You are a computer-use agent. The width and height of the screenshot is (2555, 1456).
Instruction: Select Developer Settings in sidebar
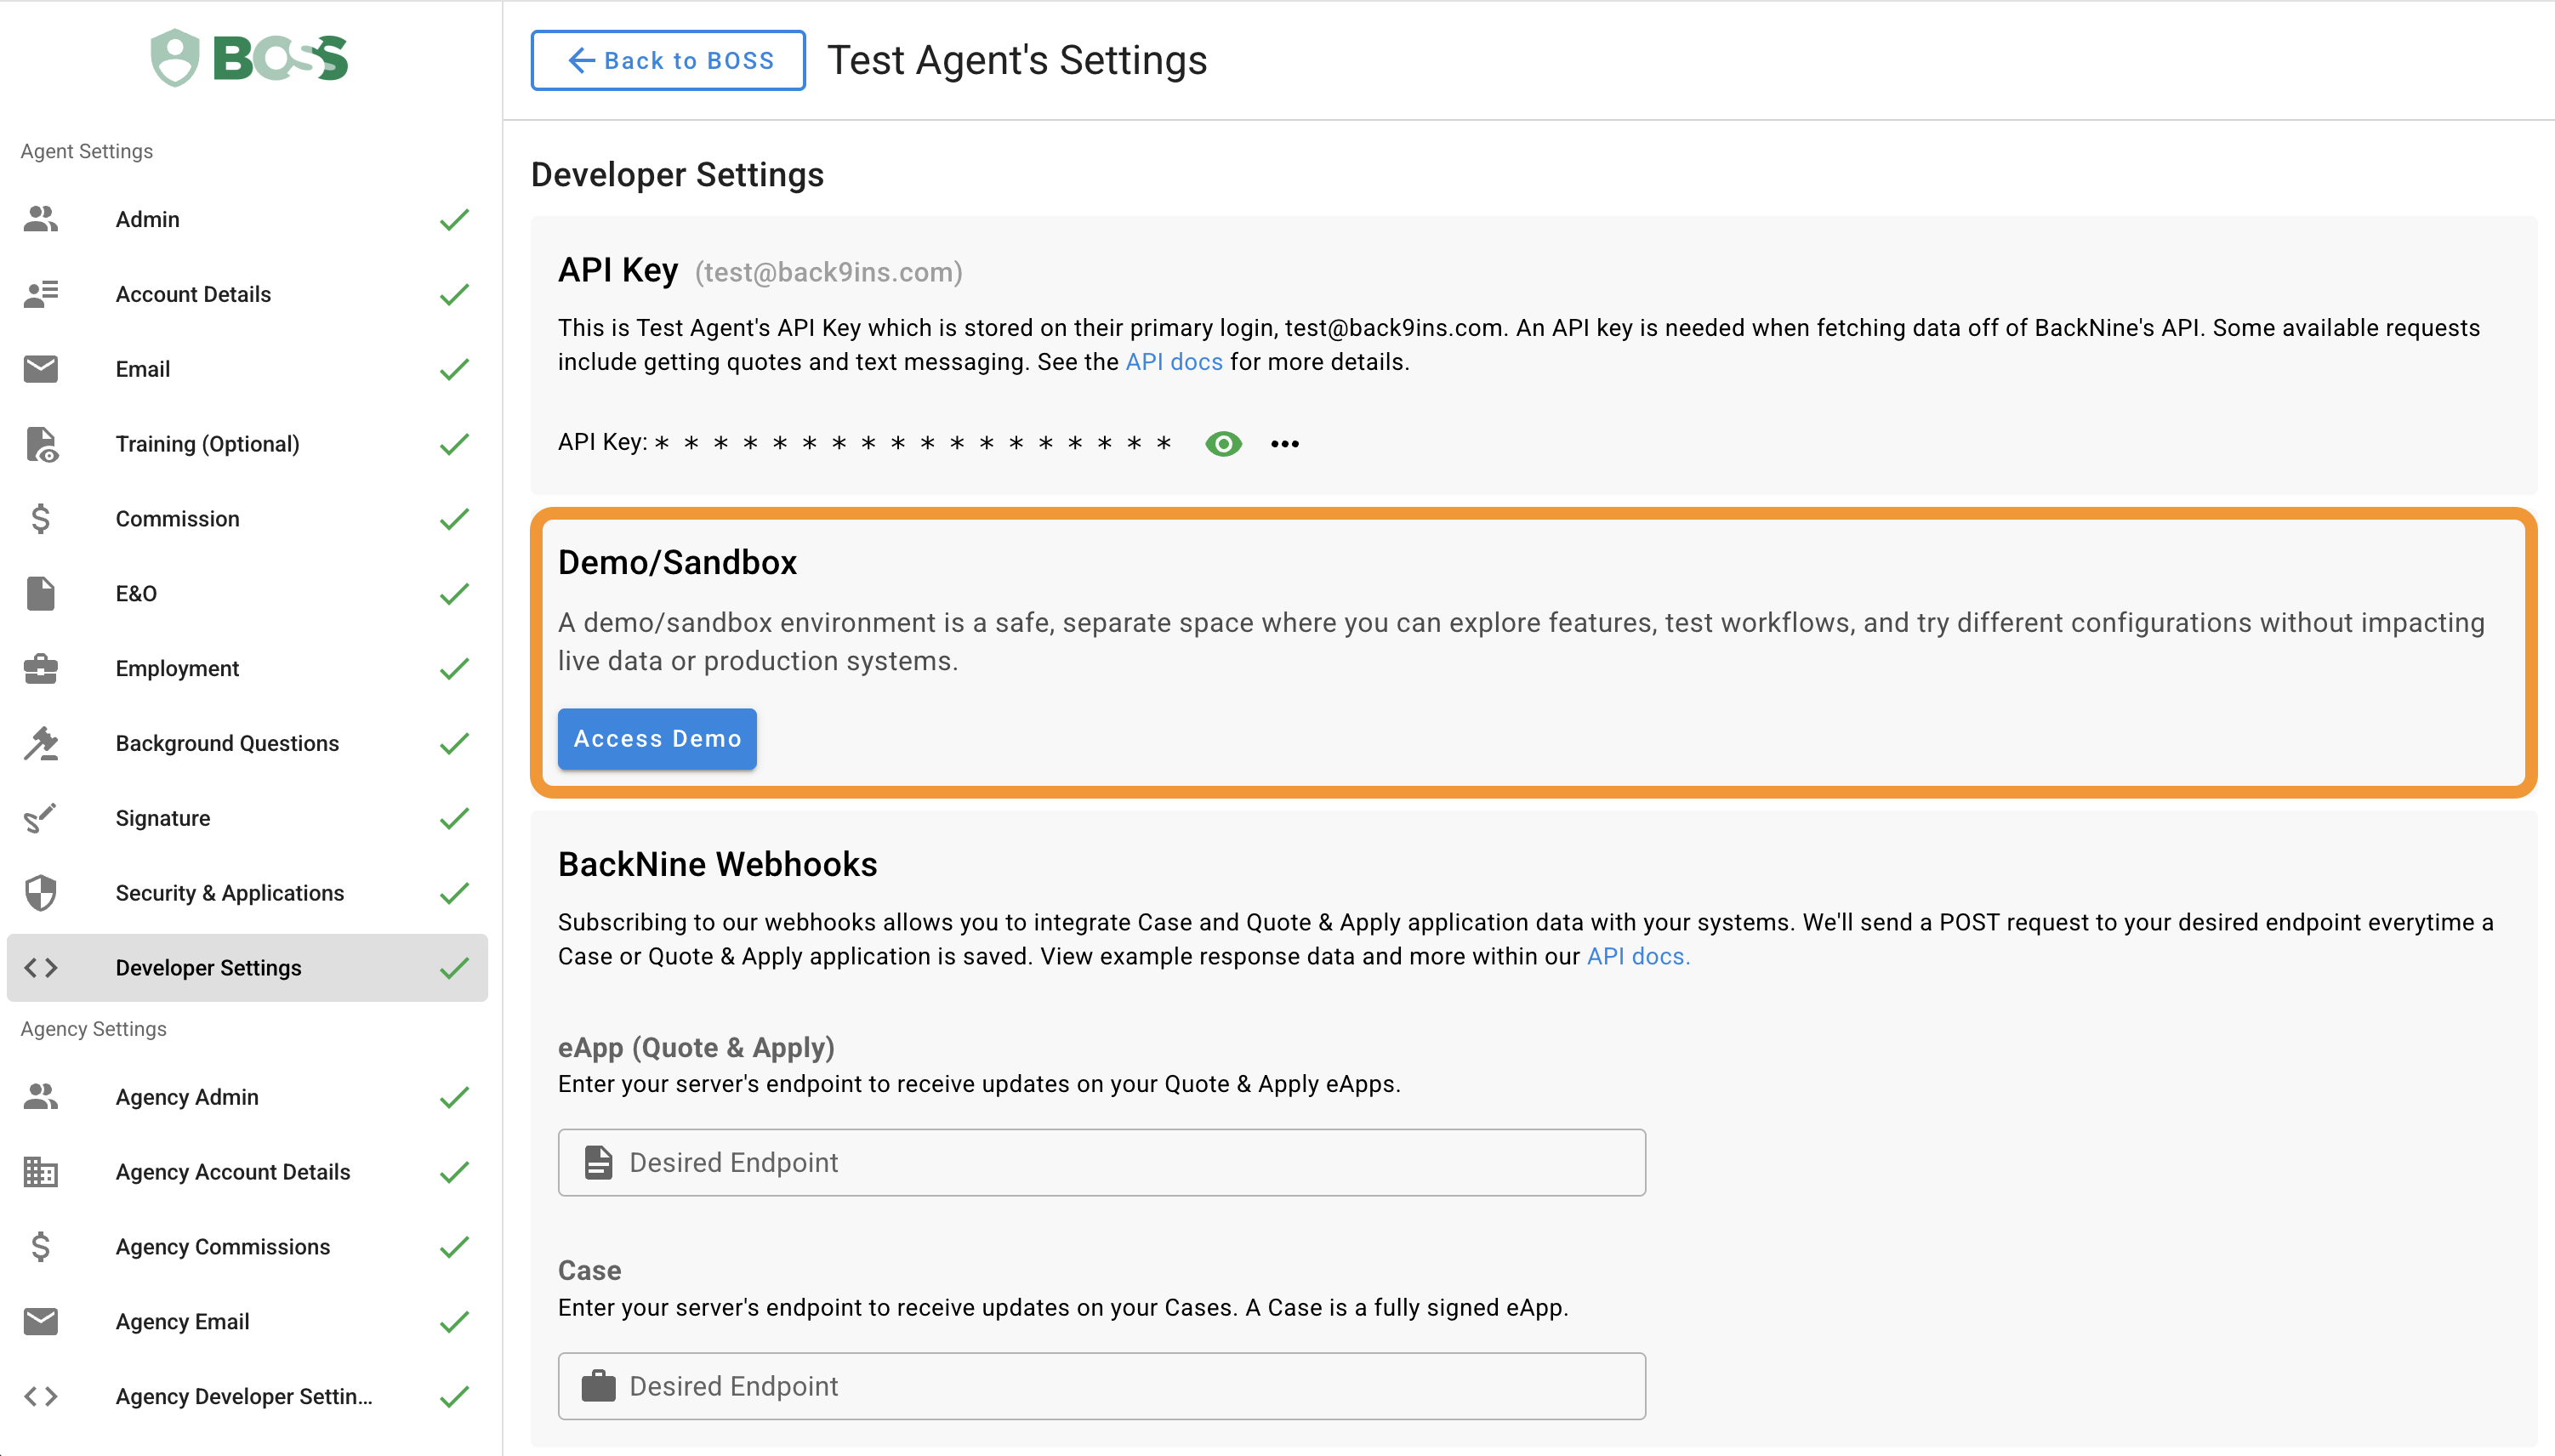point(247,967)
